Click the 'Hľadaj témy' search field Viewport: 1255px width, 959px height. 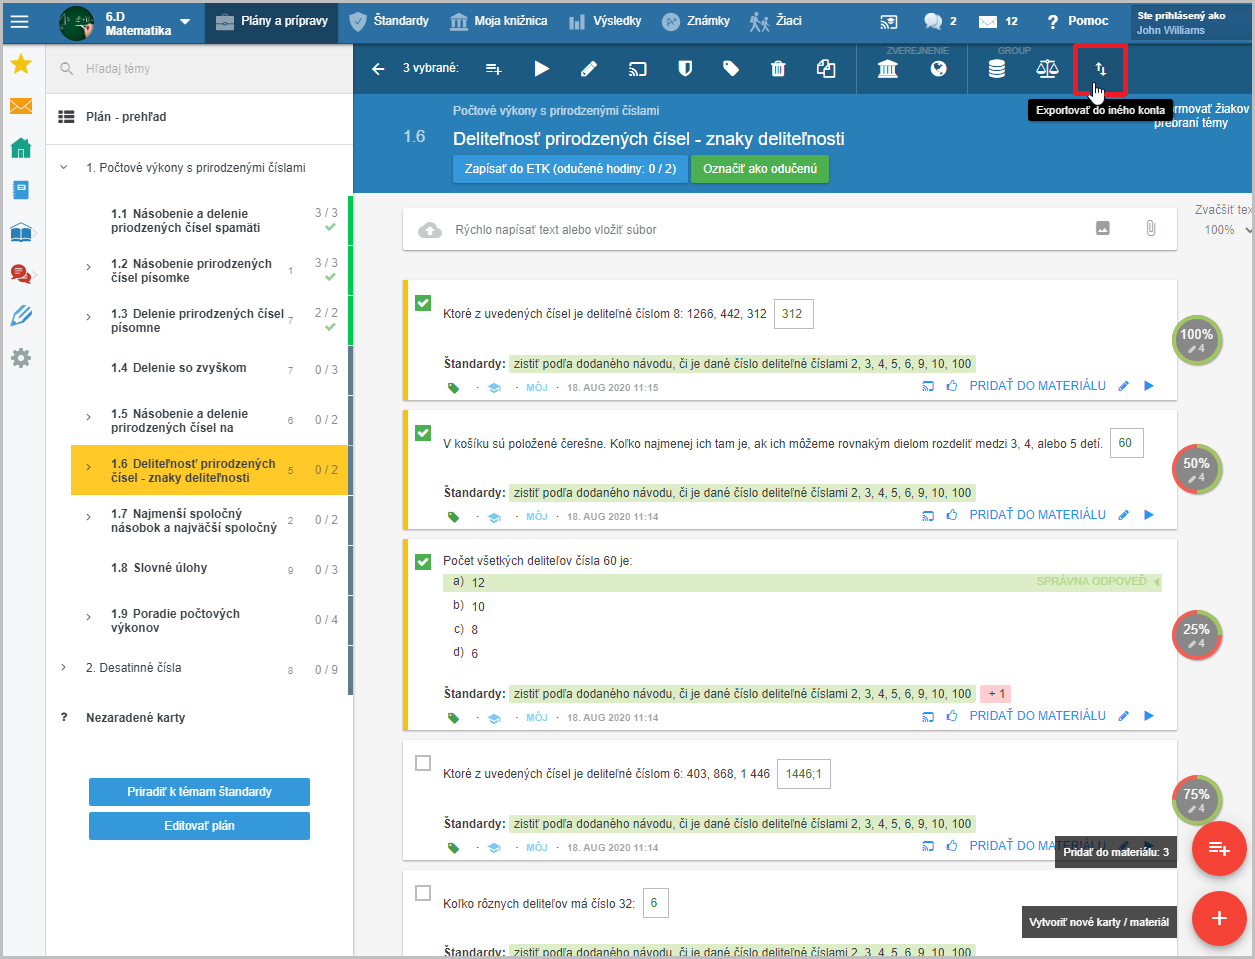[x=199, y=69]
